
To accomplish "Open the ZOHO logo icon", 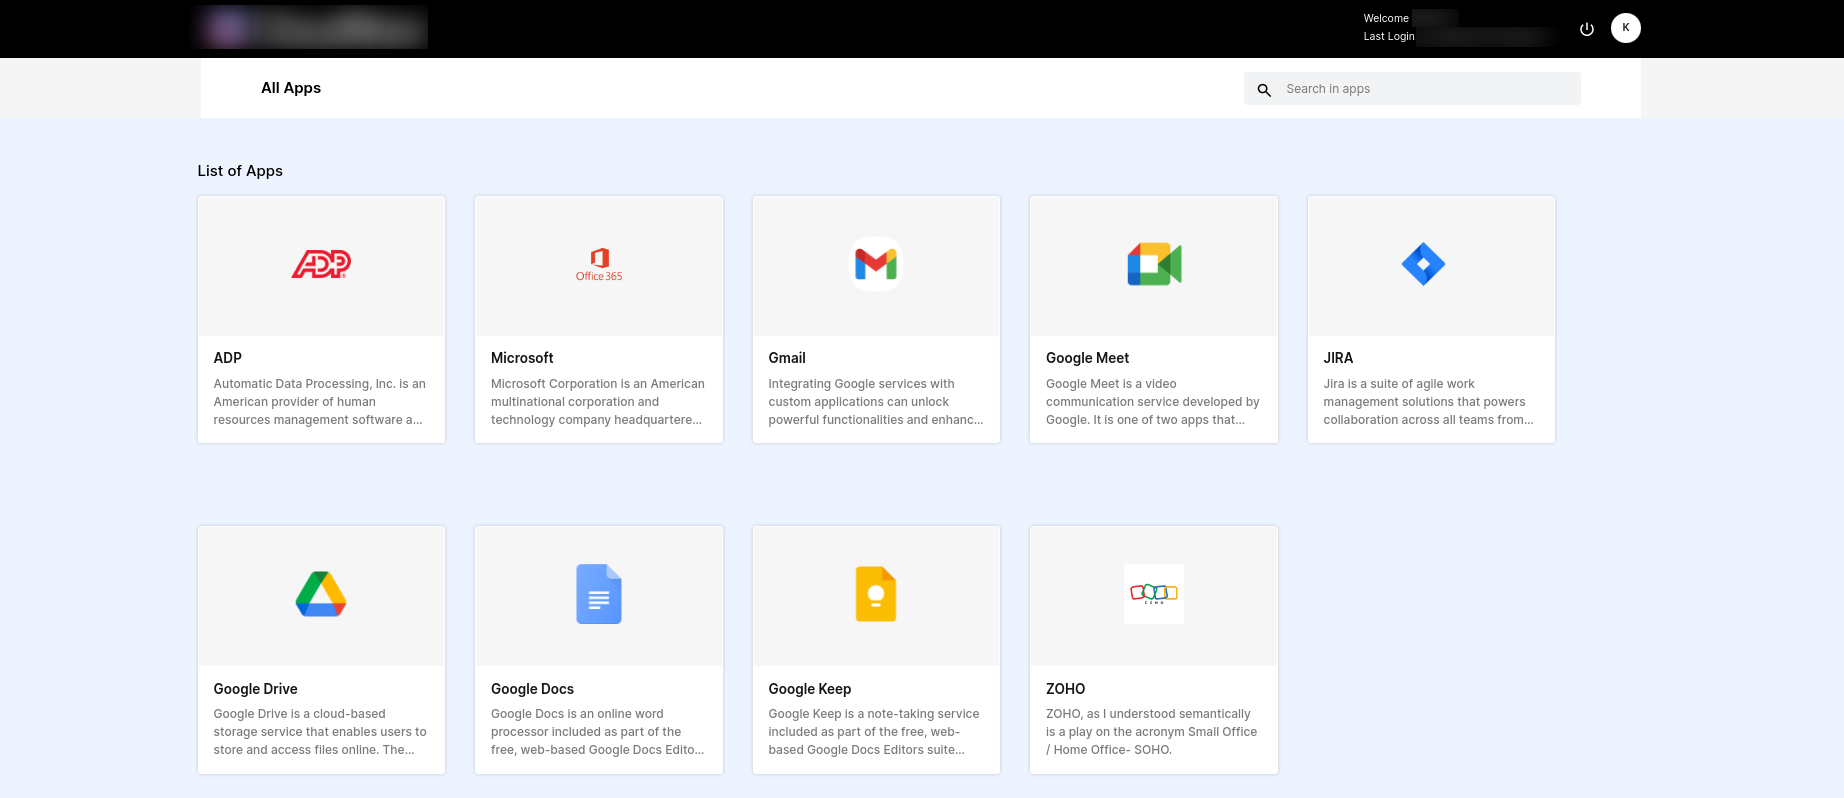I will [1154, 594].
